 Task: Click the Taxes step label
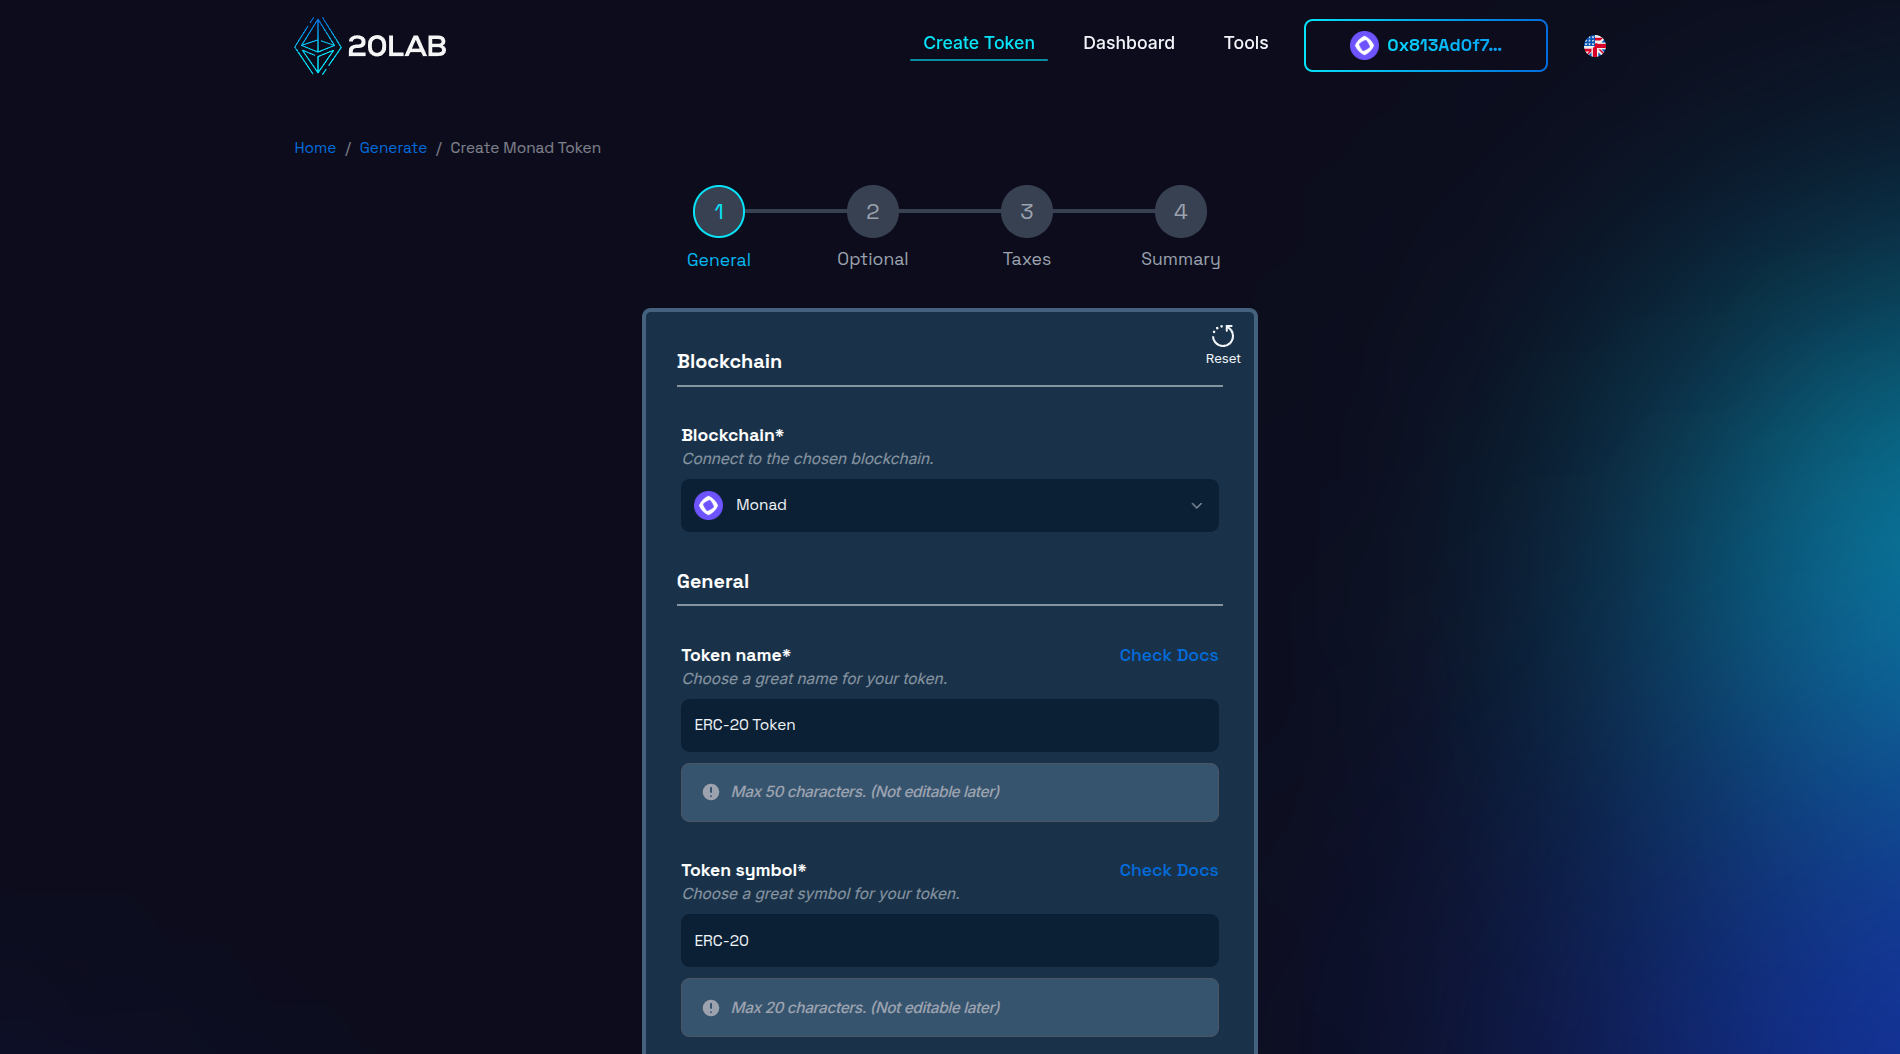click(x=1026, y=259)
